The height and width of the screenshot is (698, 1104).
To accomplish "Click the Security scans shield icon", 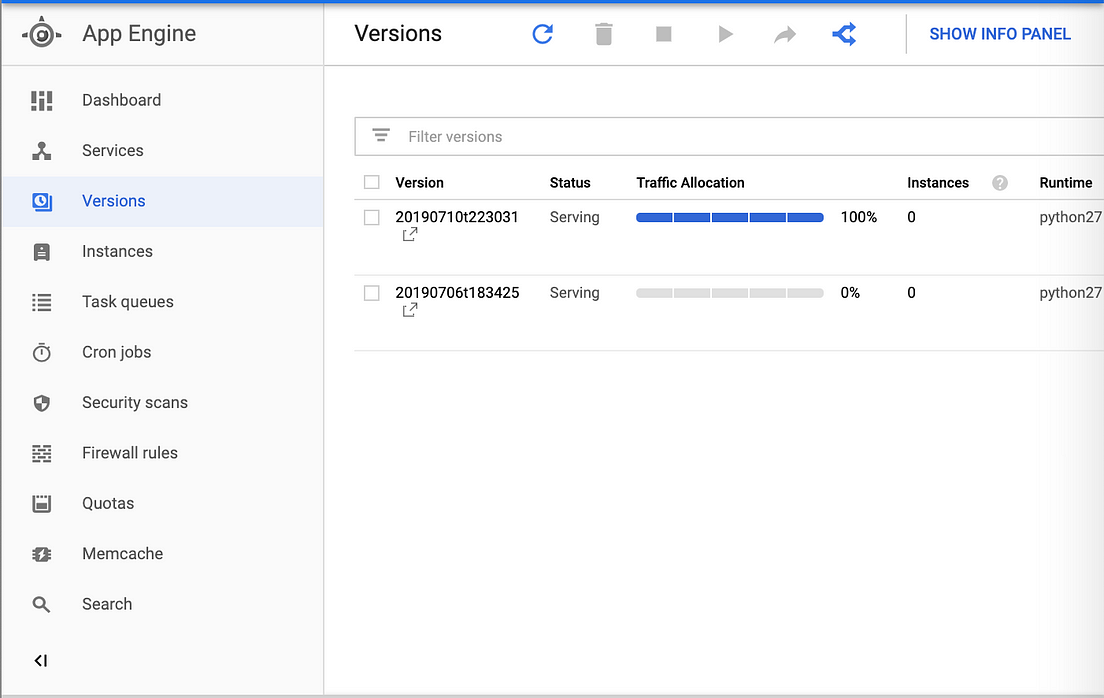I will tap(42, 403).
